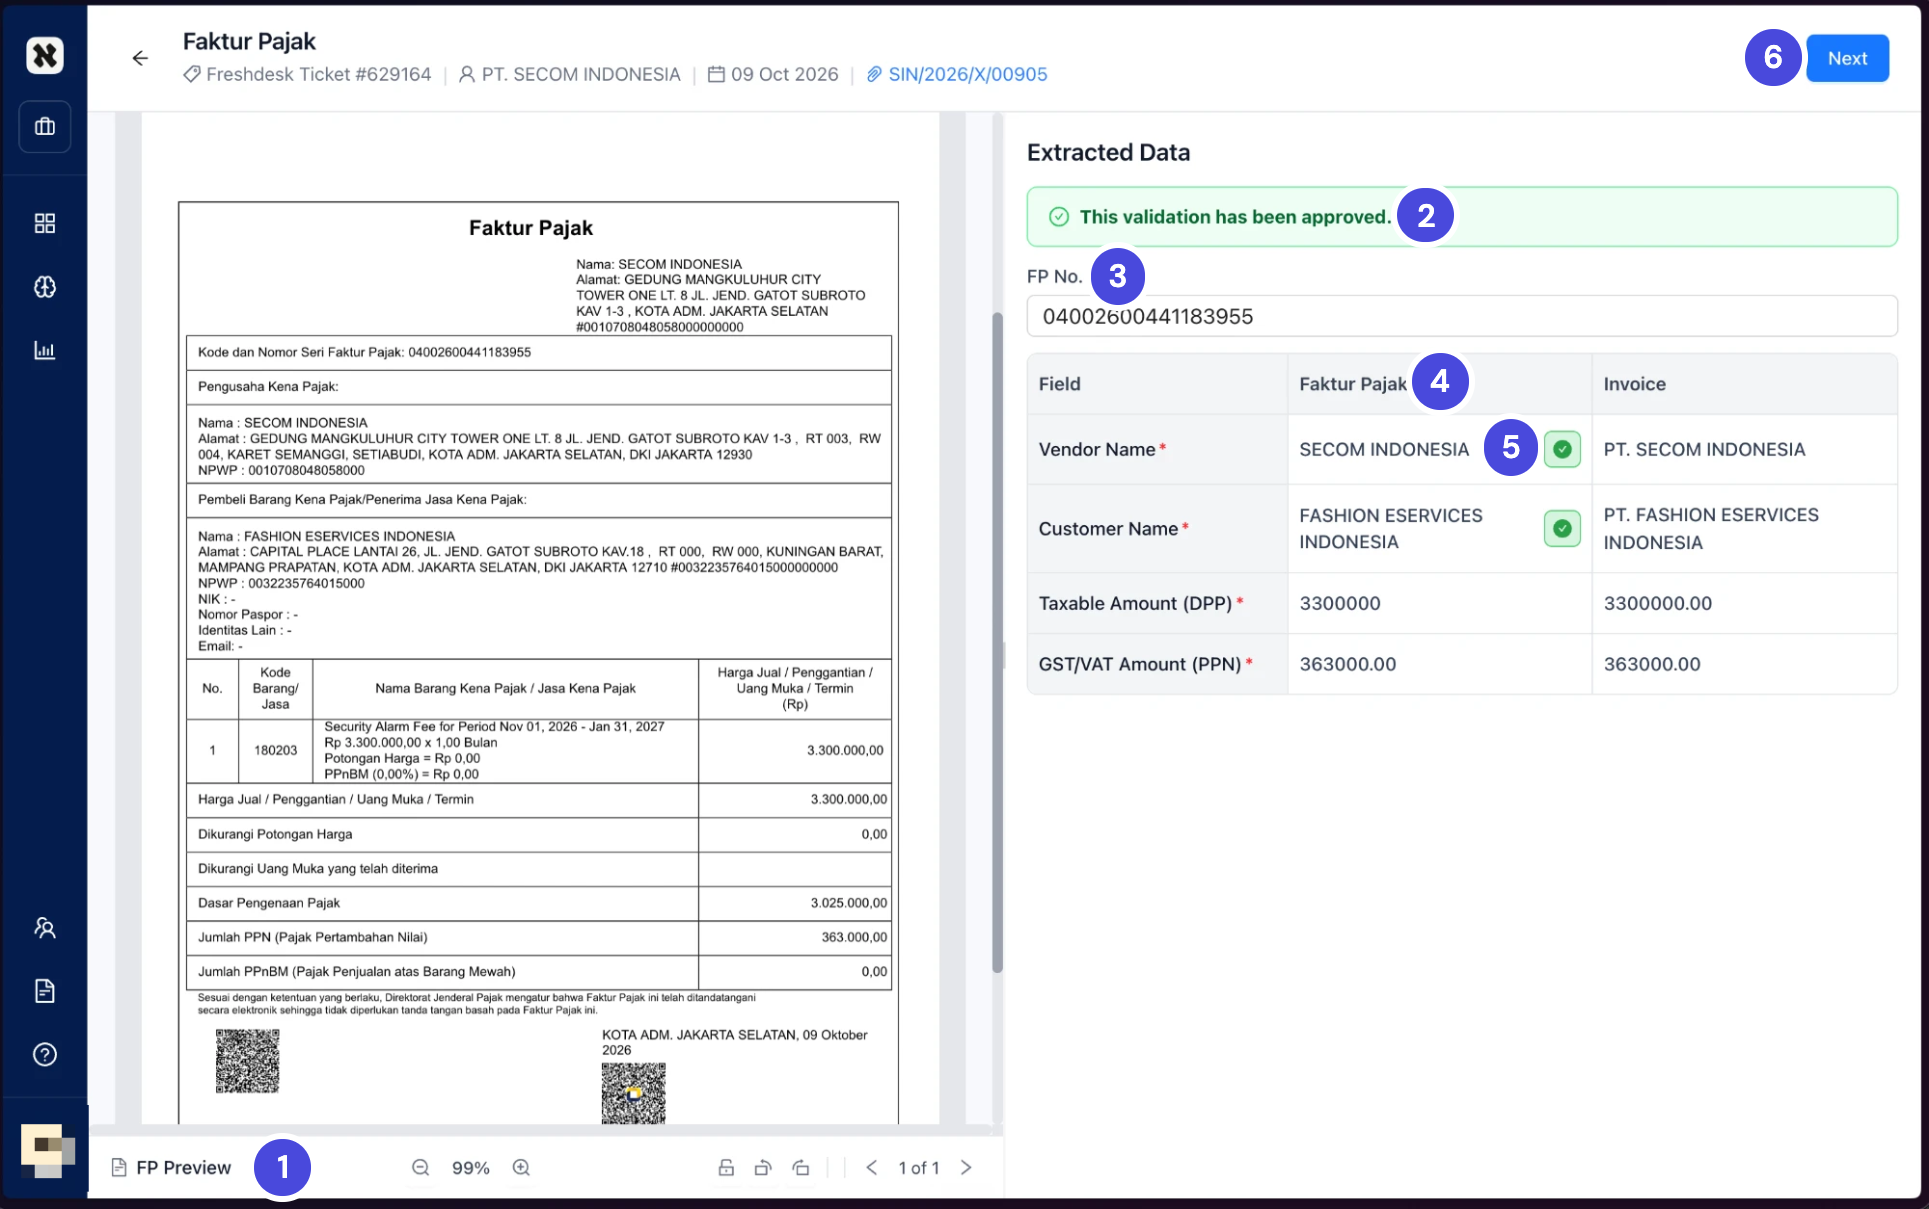The image size is (1929, 1209).
Task: Click the '1 of 1' page indicator
Action: [x=918, y=1168]
